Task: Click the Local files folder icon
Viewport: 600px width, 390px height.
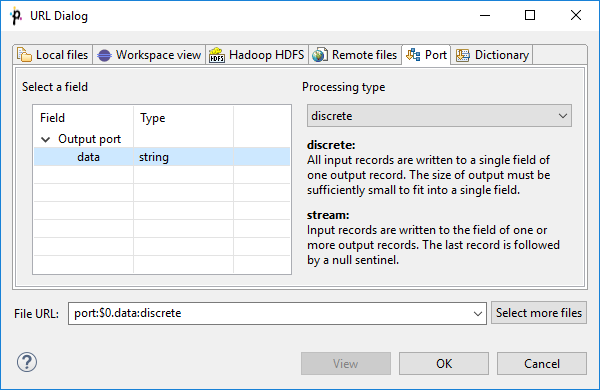Action: point(24,55)
